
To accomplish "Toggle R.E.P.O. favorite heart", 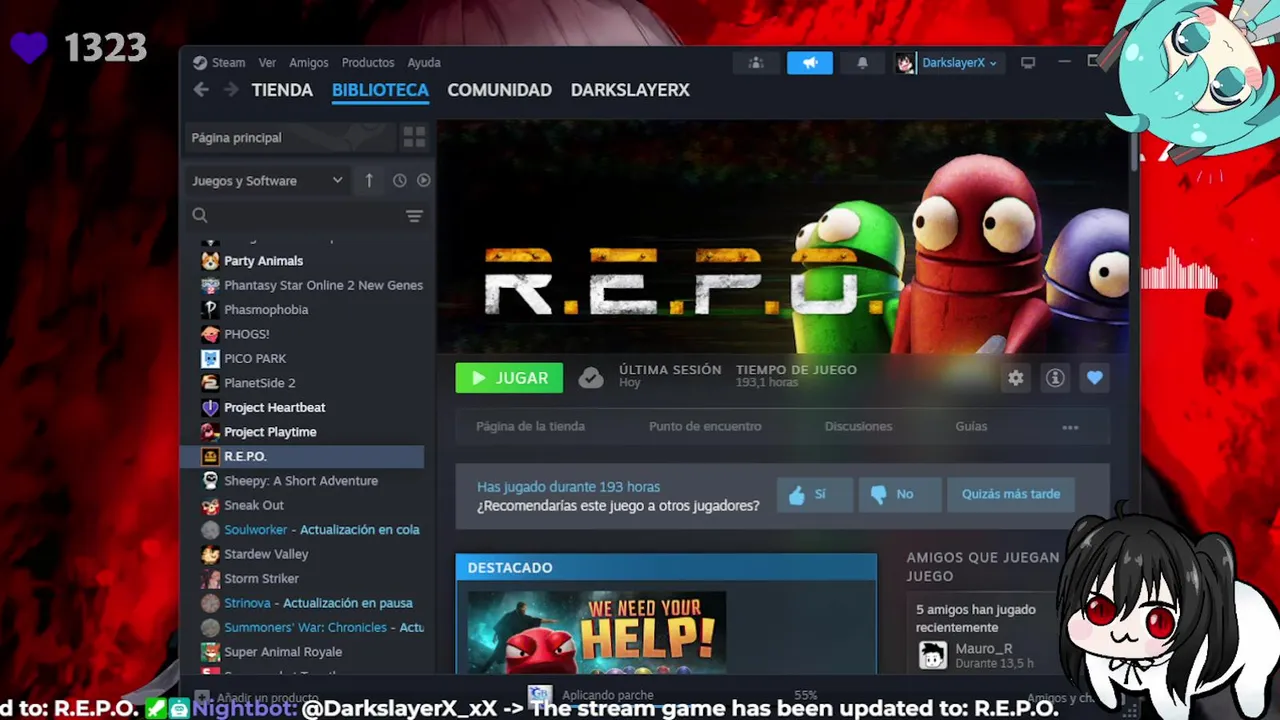I will click(1095, 378).
